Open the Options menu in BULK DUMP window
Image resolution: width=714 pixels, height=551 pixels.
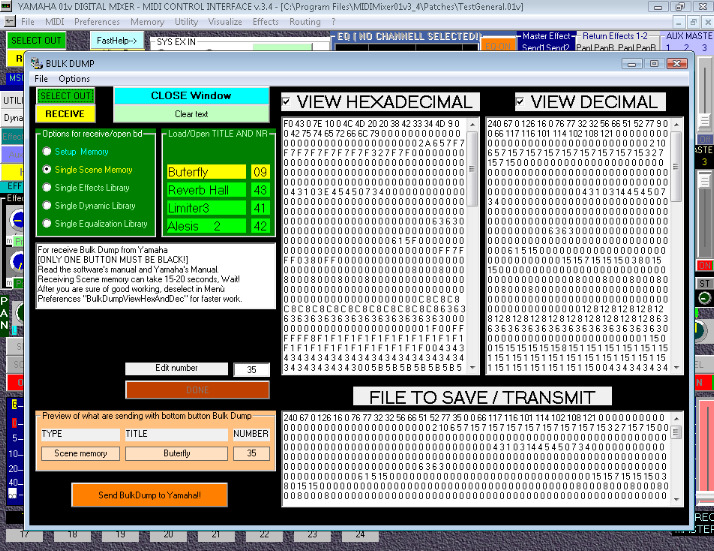tap(74, 79)
